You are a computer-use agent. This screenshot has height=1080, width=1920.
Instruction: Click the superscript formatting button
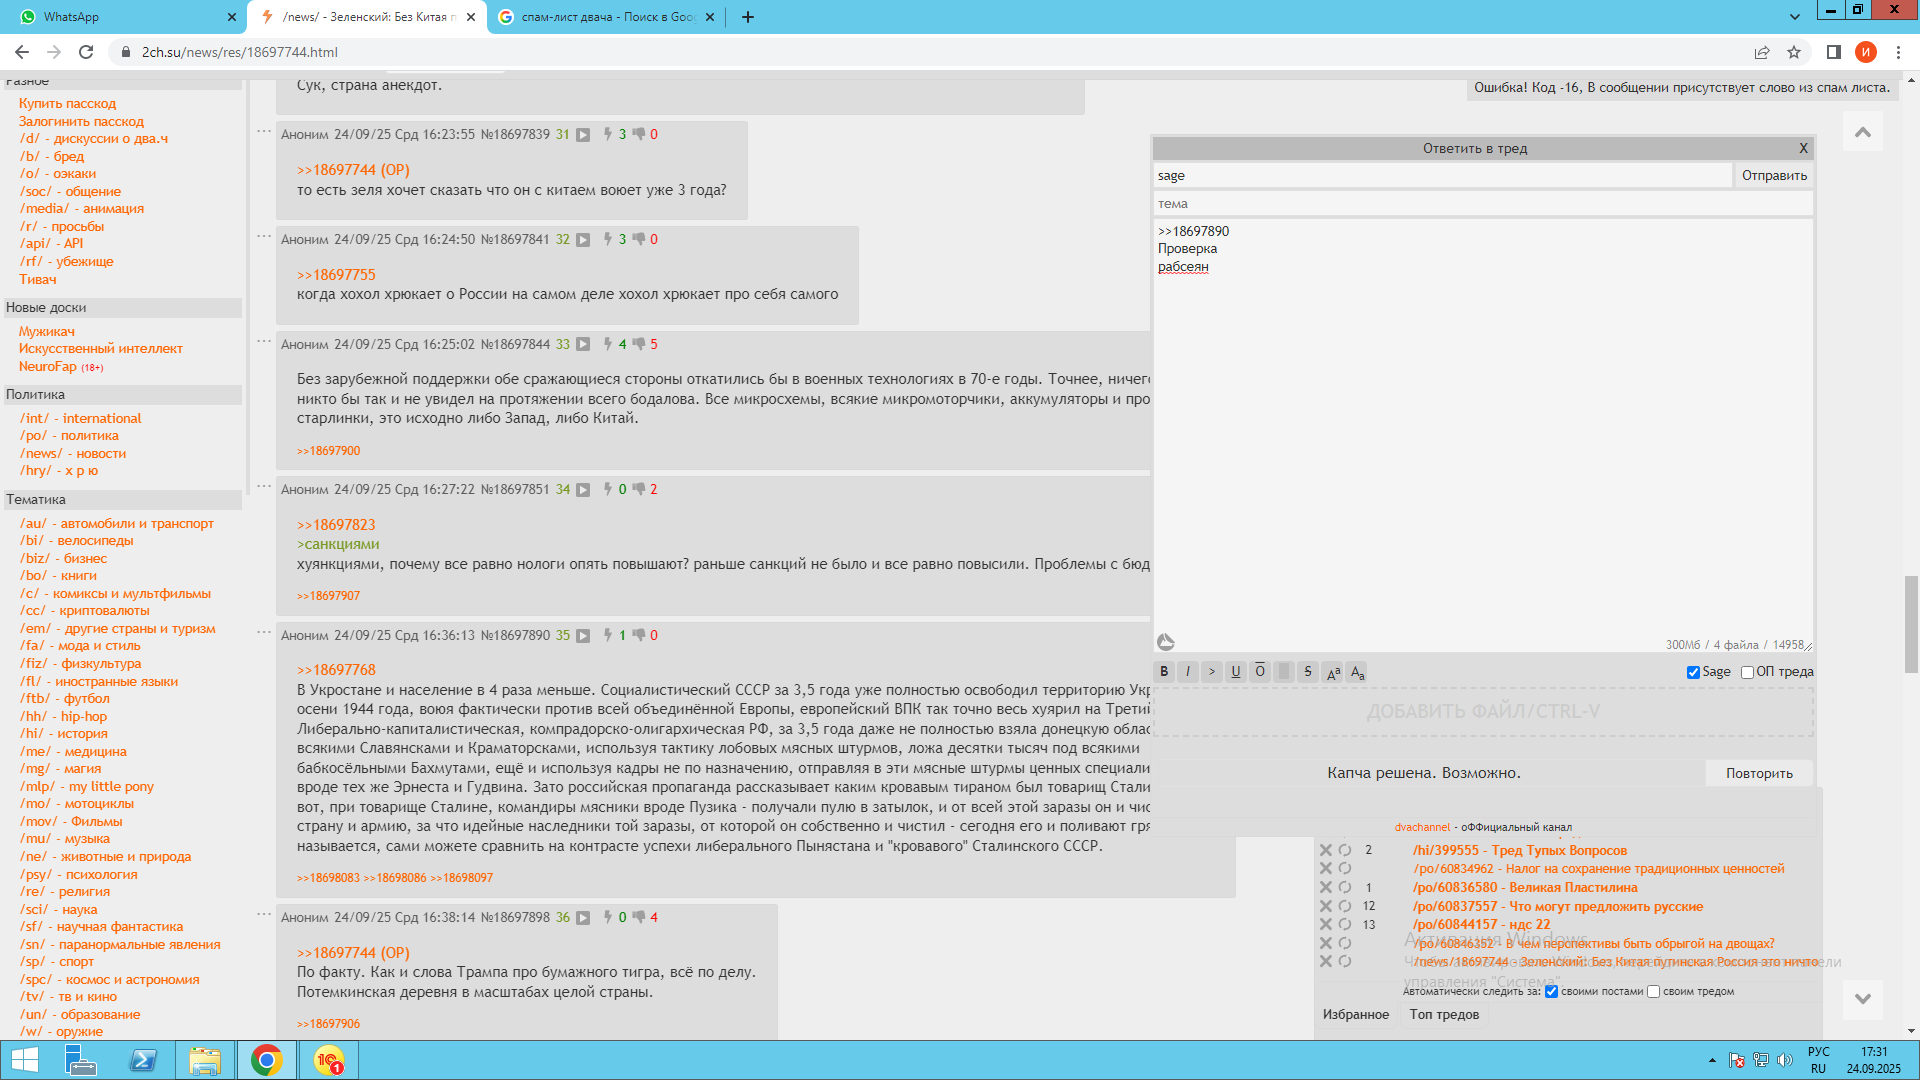click(x=1333, y=672)
